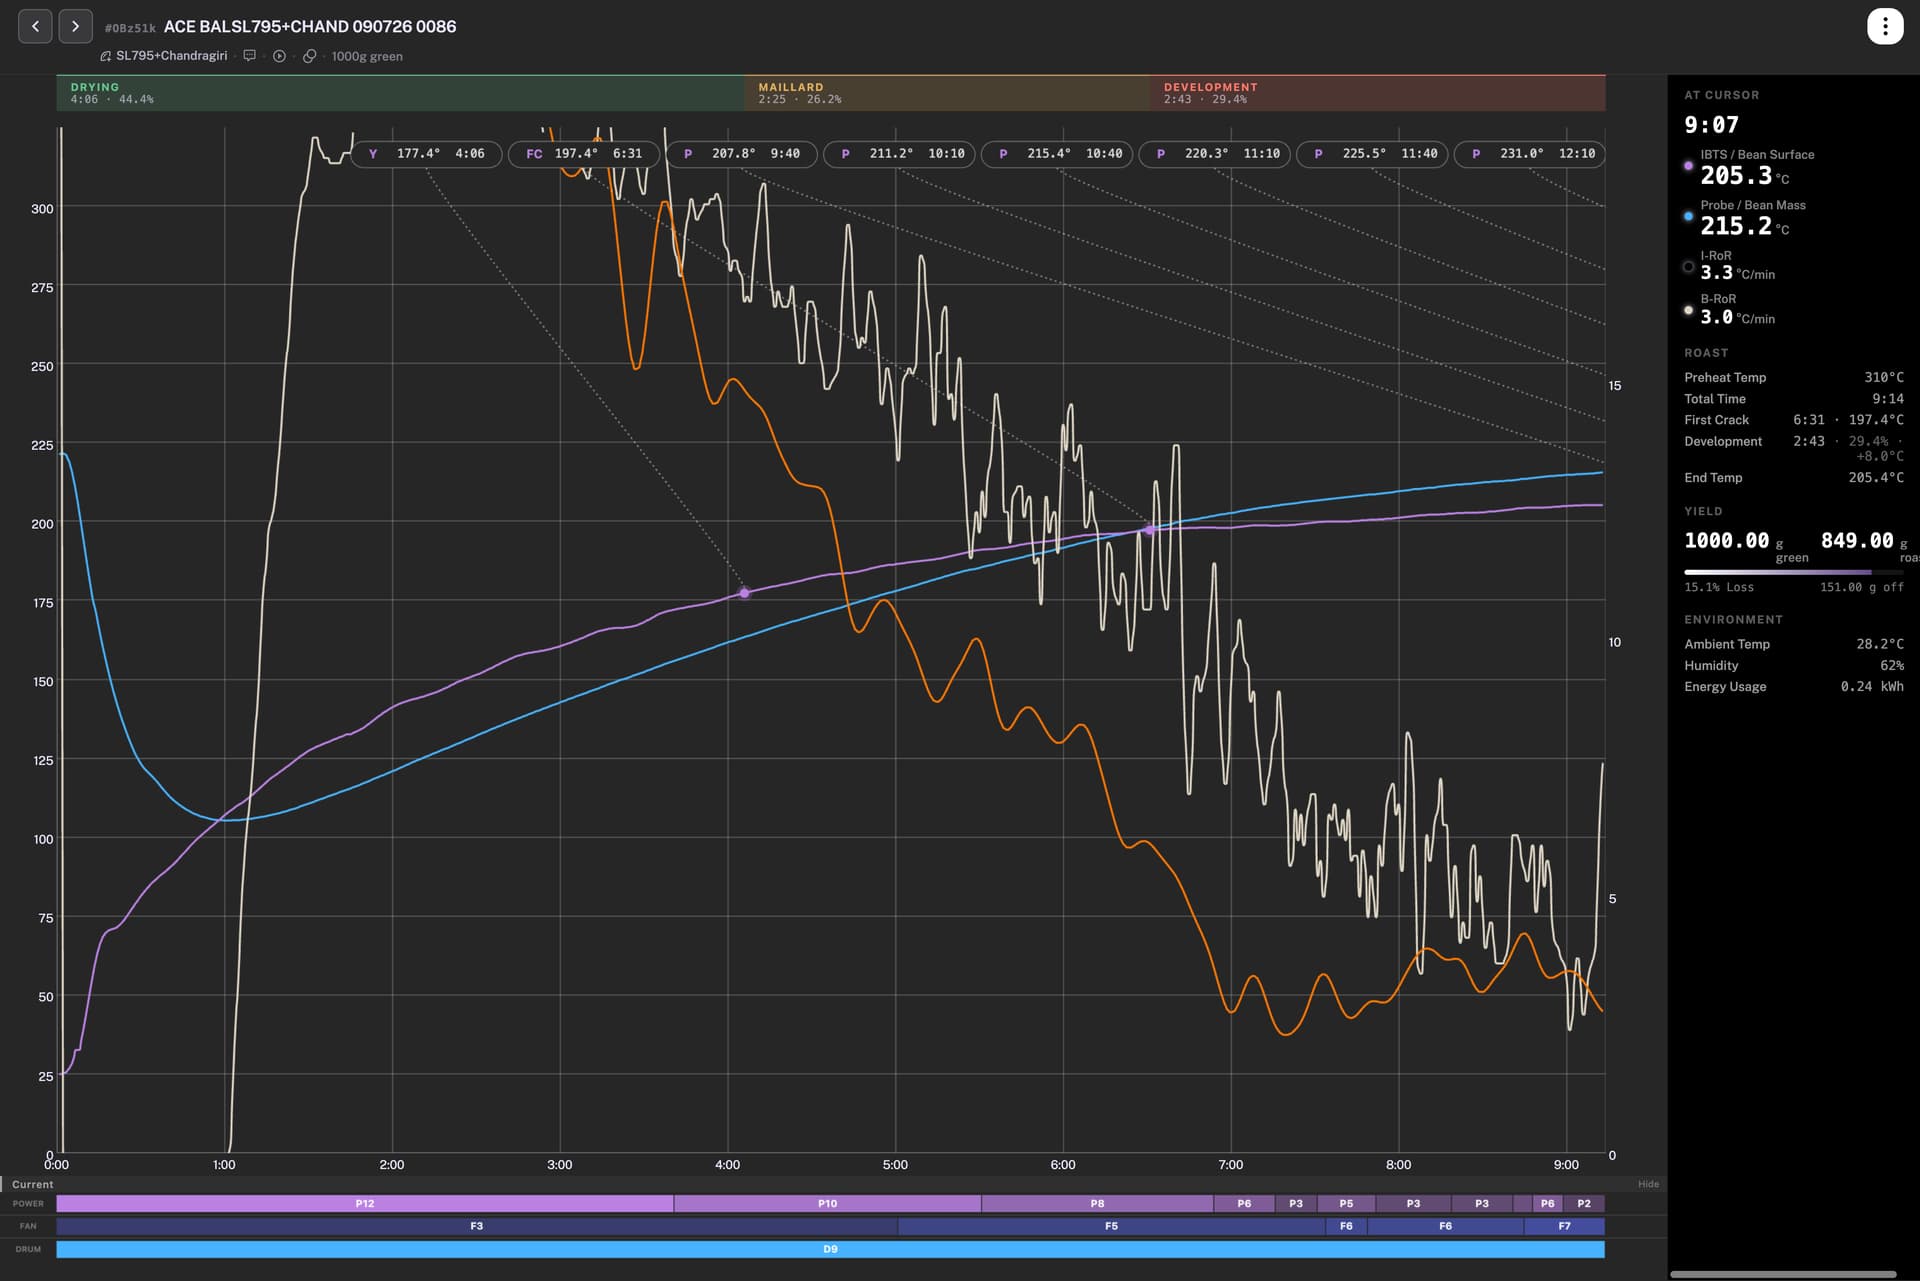This screenshot has height=1281, width=1920.
Task: Go to the previous roast using left chevron
Action: (x=35, y=26)
